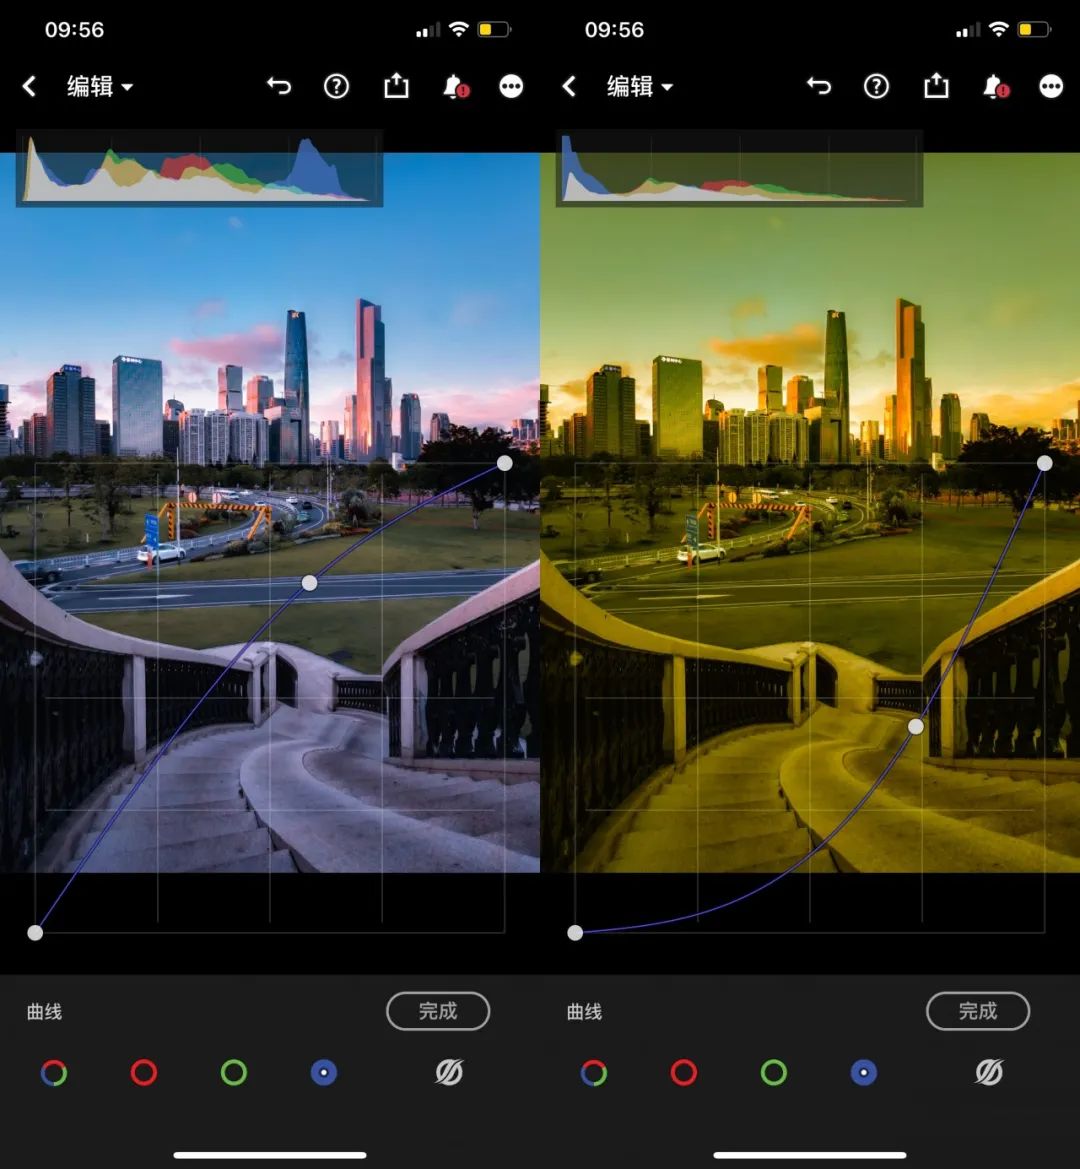The image size is (1080, 1169).
Task: Tap battery indicator on left status bar
Action: pos(493,30)
